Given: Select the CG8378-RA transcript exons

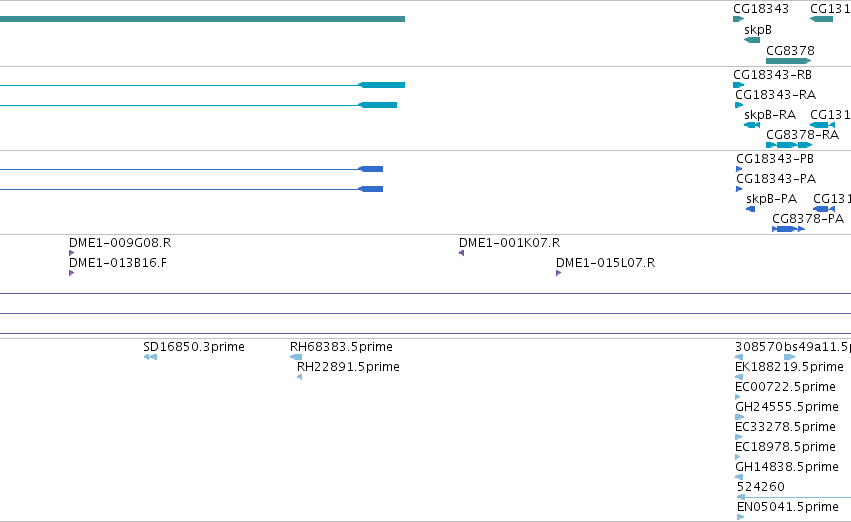Looking at the screenshot, I should [789, 145].
